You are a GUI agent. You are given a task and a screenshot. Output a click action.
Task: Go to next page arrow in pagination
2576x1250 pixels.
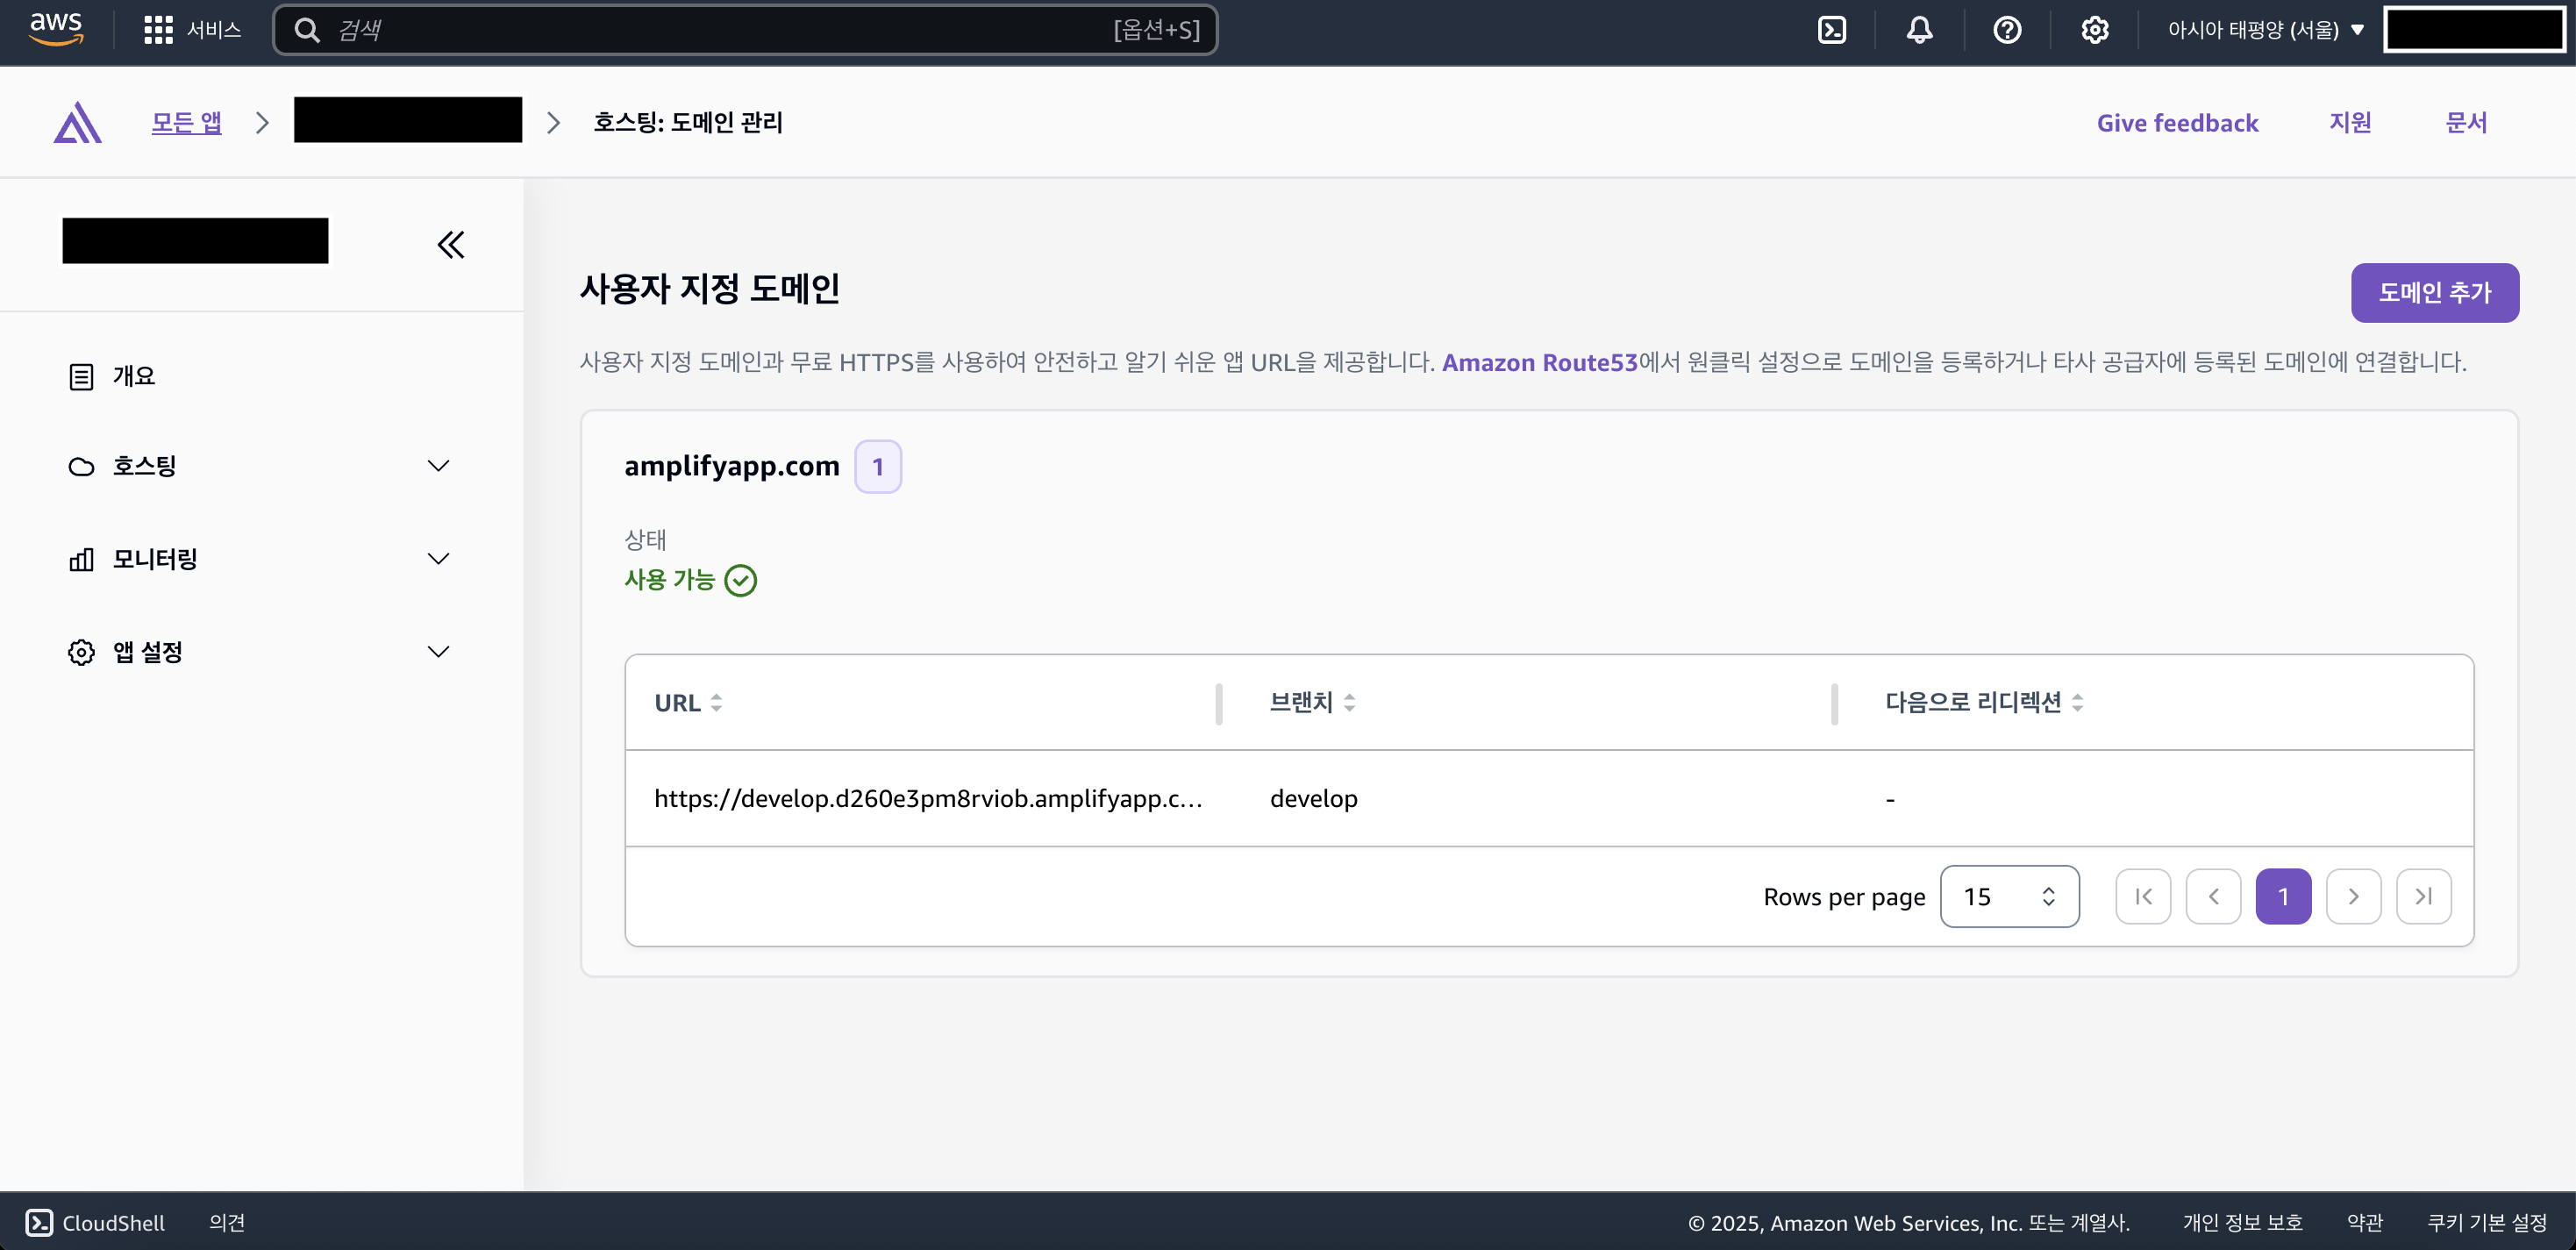pyautogui.click(x=2352, y=896)
